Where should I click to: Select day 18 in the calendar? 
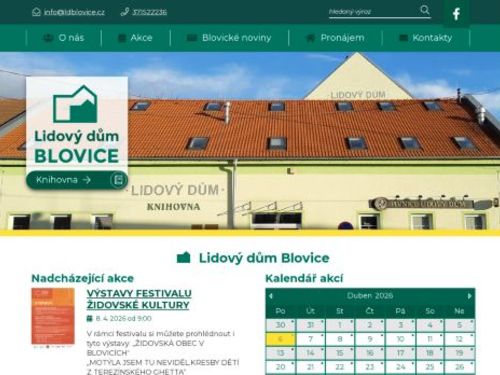pos(430,353)
